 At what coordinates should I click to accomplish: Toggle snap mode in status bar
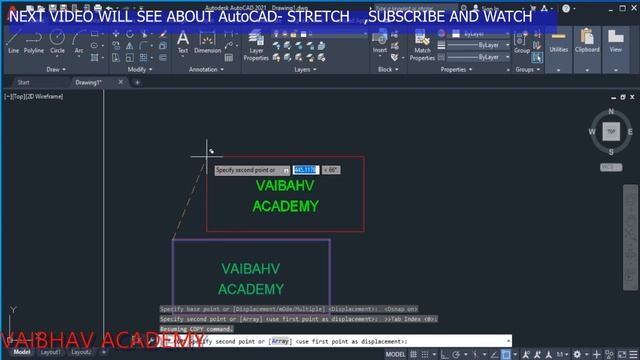tap(425, 354)
